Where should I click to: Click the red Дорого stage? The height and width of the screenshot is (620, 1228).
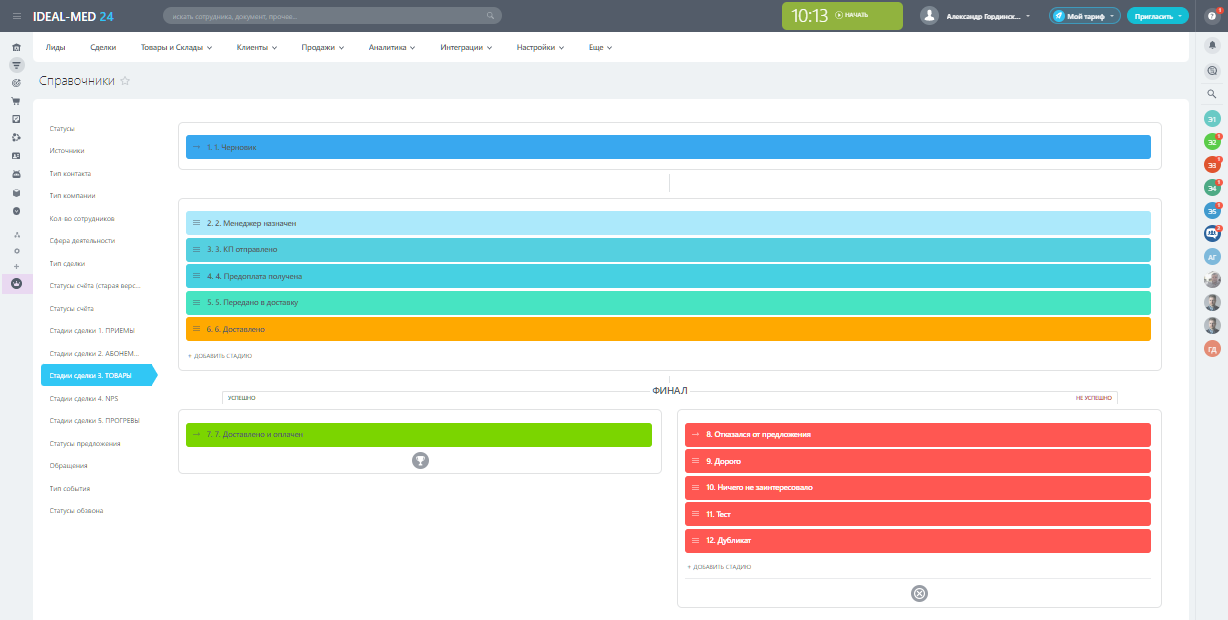click(918, 461)
